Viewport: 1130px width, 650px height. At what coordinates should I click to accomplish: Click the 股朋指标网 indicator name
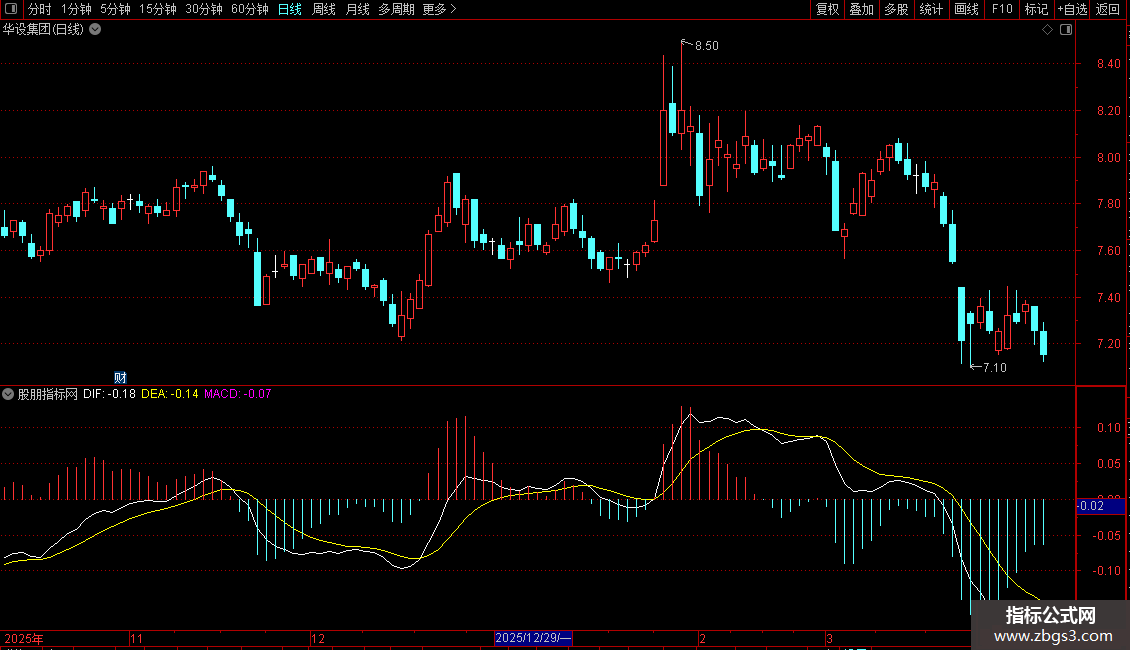point(48,394)
